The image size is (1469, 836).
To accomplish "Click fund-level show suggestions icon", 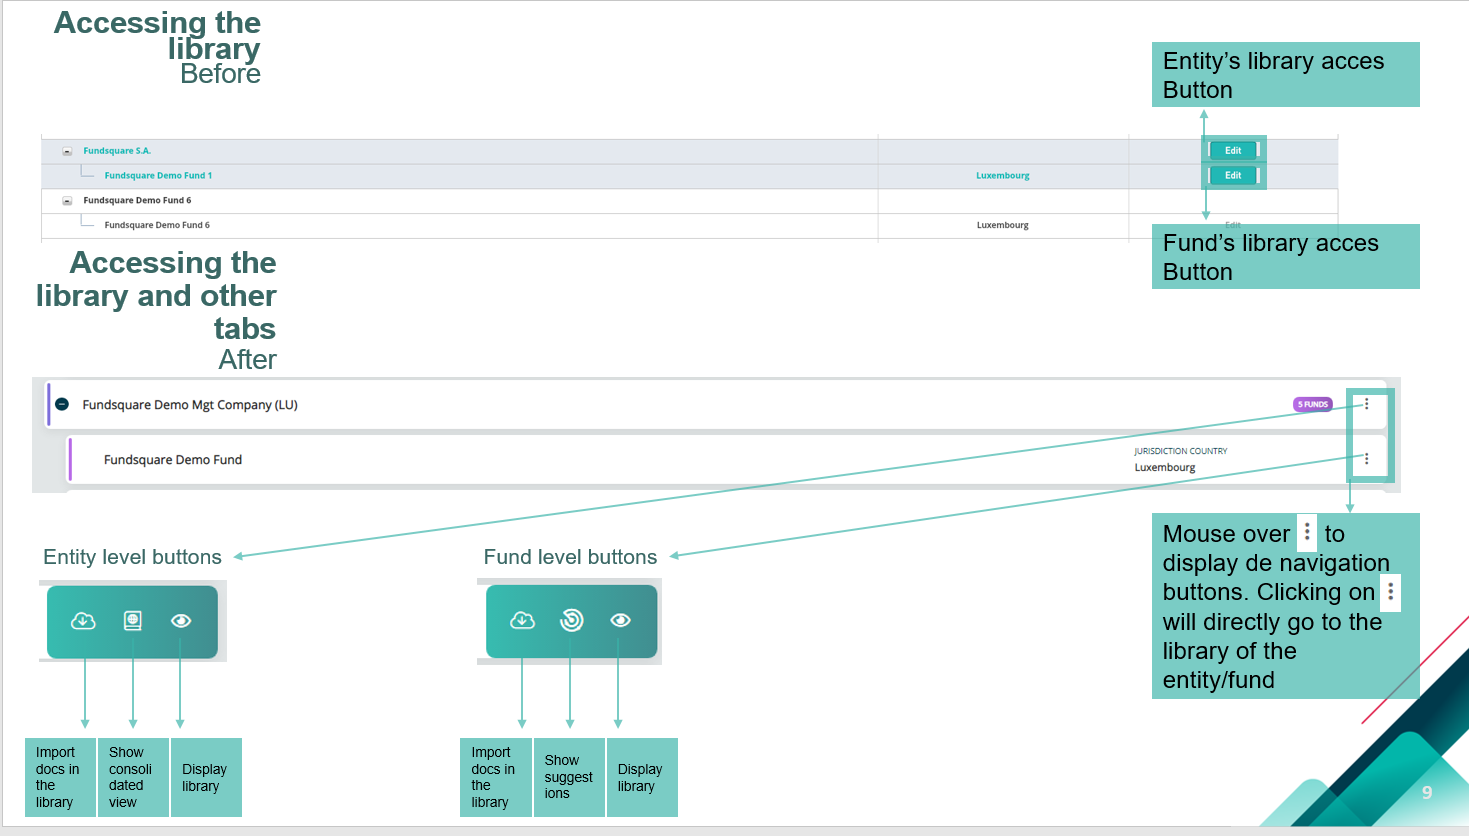I will tap(571, 621).
